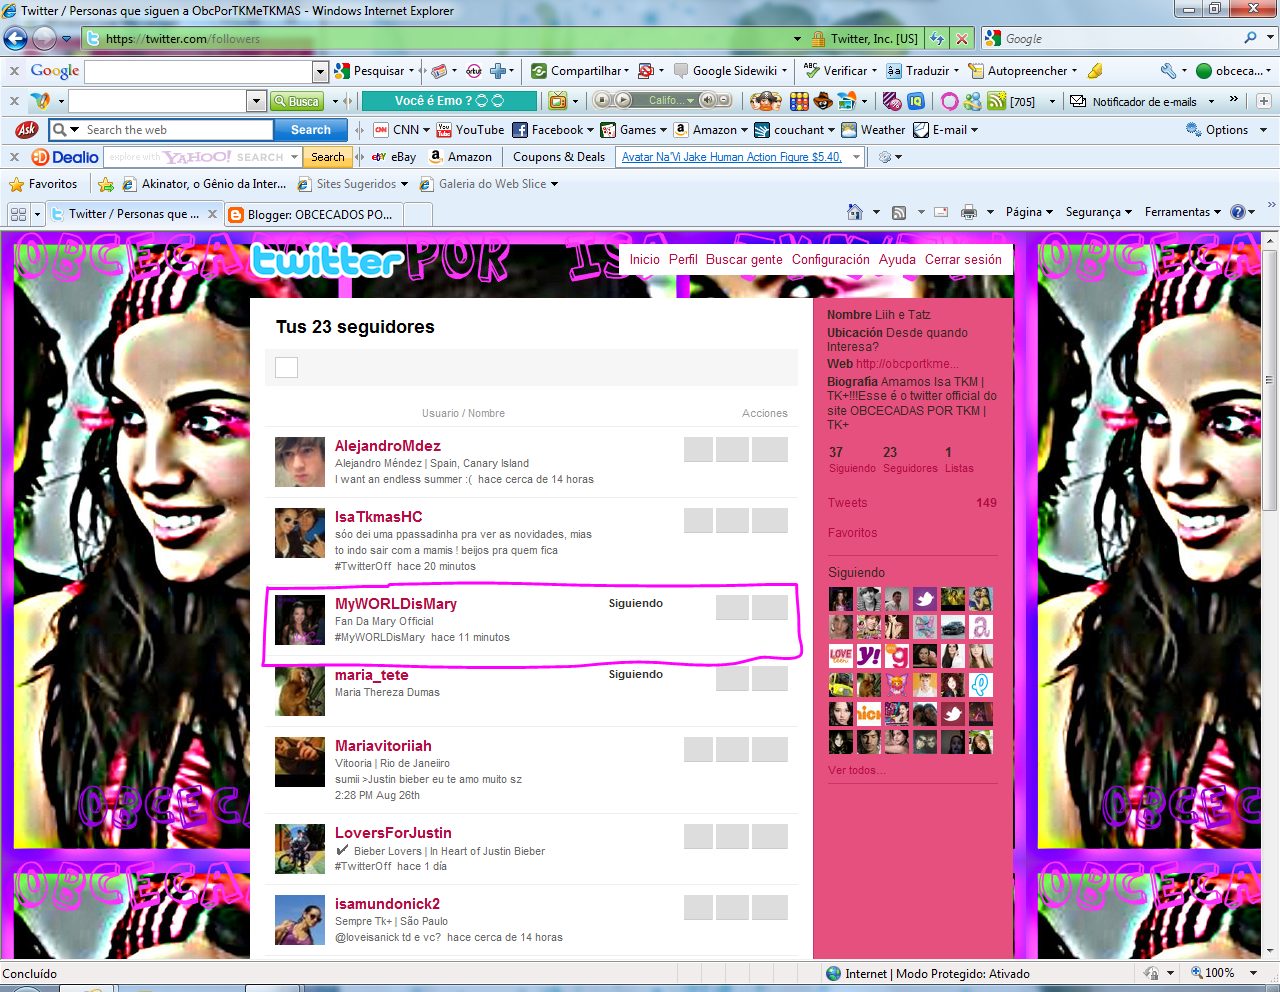Click the cowboy hat toolbar icon
The width and height of the screenshot is (1280, 992).
click(823, 100)
